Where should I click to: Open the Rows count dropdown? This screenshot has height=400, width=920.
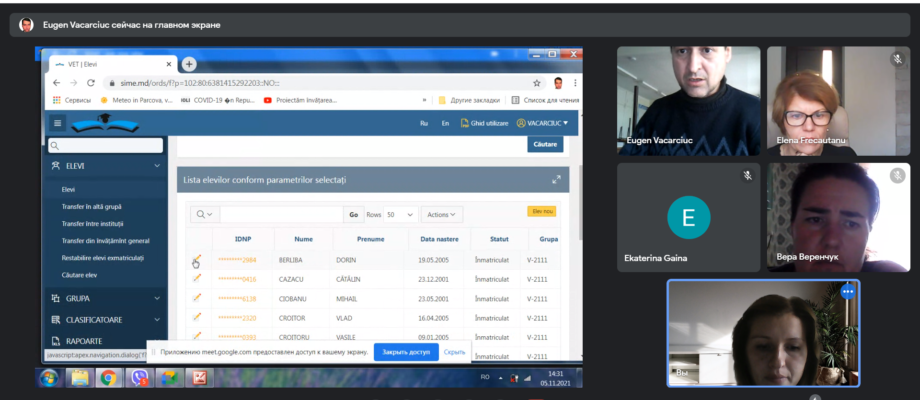(x=401, y=215)
